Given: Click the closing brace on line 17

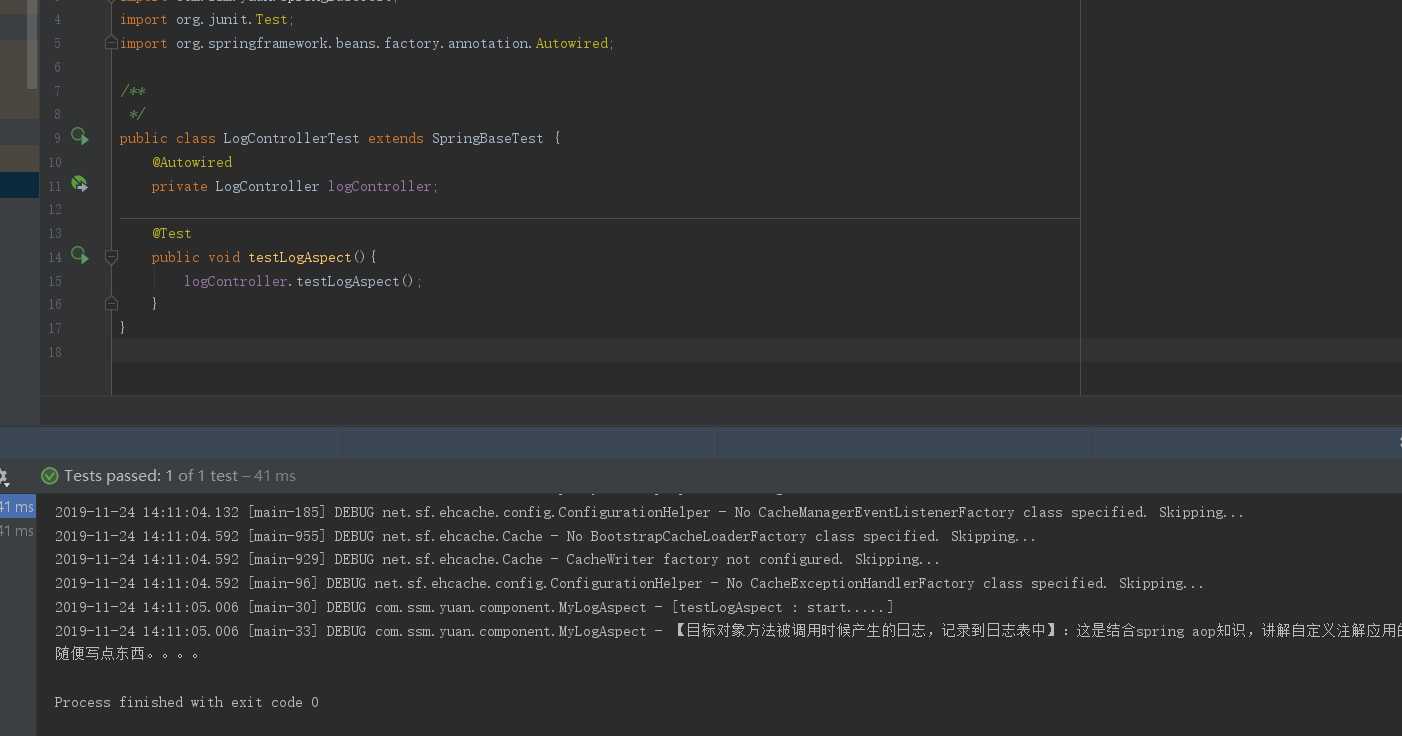Looking at the screenshot, I should point(123,327).
